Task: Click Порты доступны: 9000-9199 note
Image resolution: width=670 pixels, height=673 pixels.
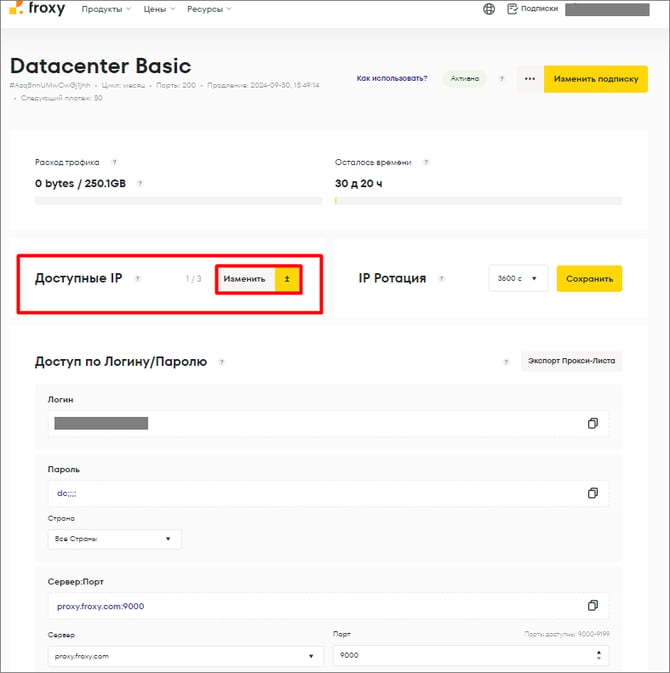Action: click(567, 634)
